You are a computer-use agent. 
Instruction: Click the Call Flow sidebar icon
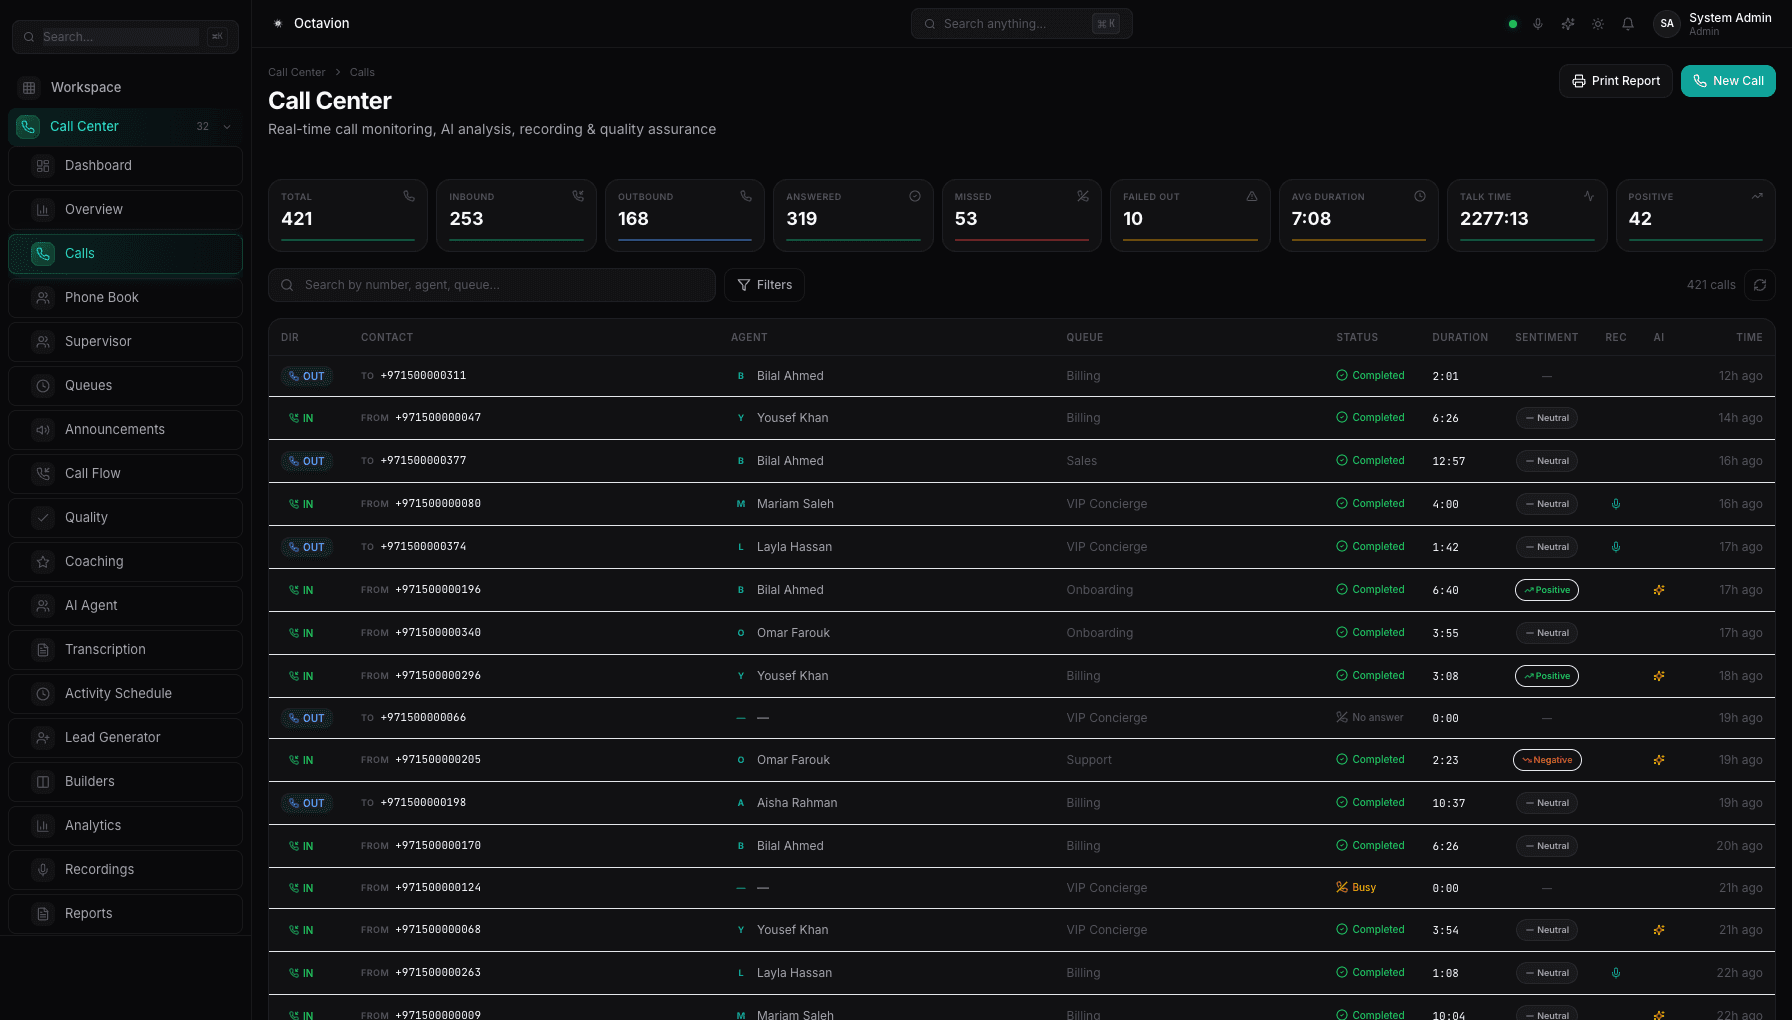(x=43, y=474)
